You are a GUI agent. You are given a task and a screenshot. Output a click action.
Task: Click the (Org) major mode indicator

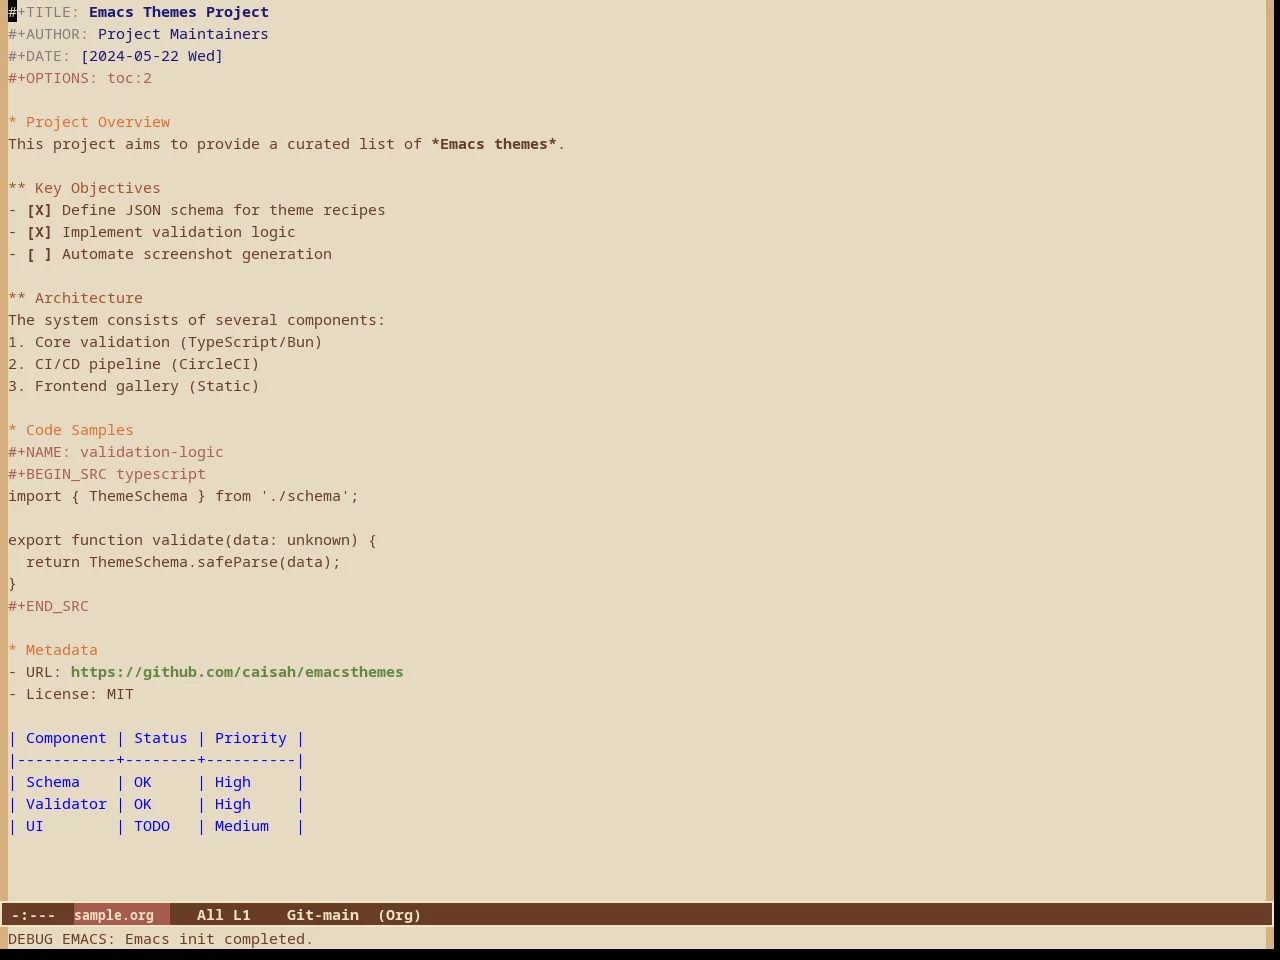399,915
